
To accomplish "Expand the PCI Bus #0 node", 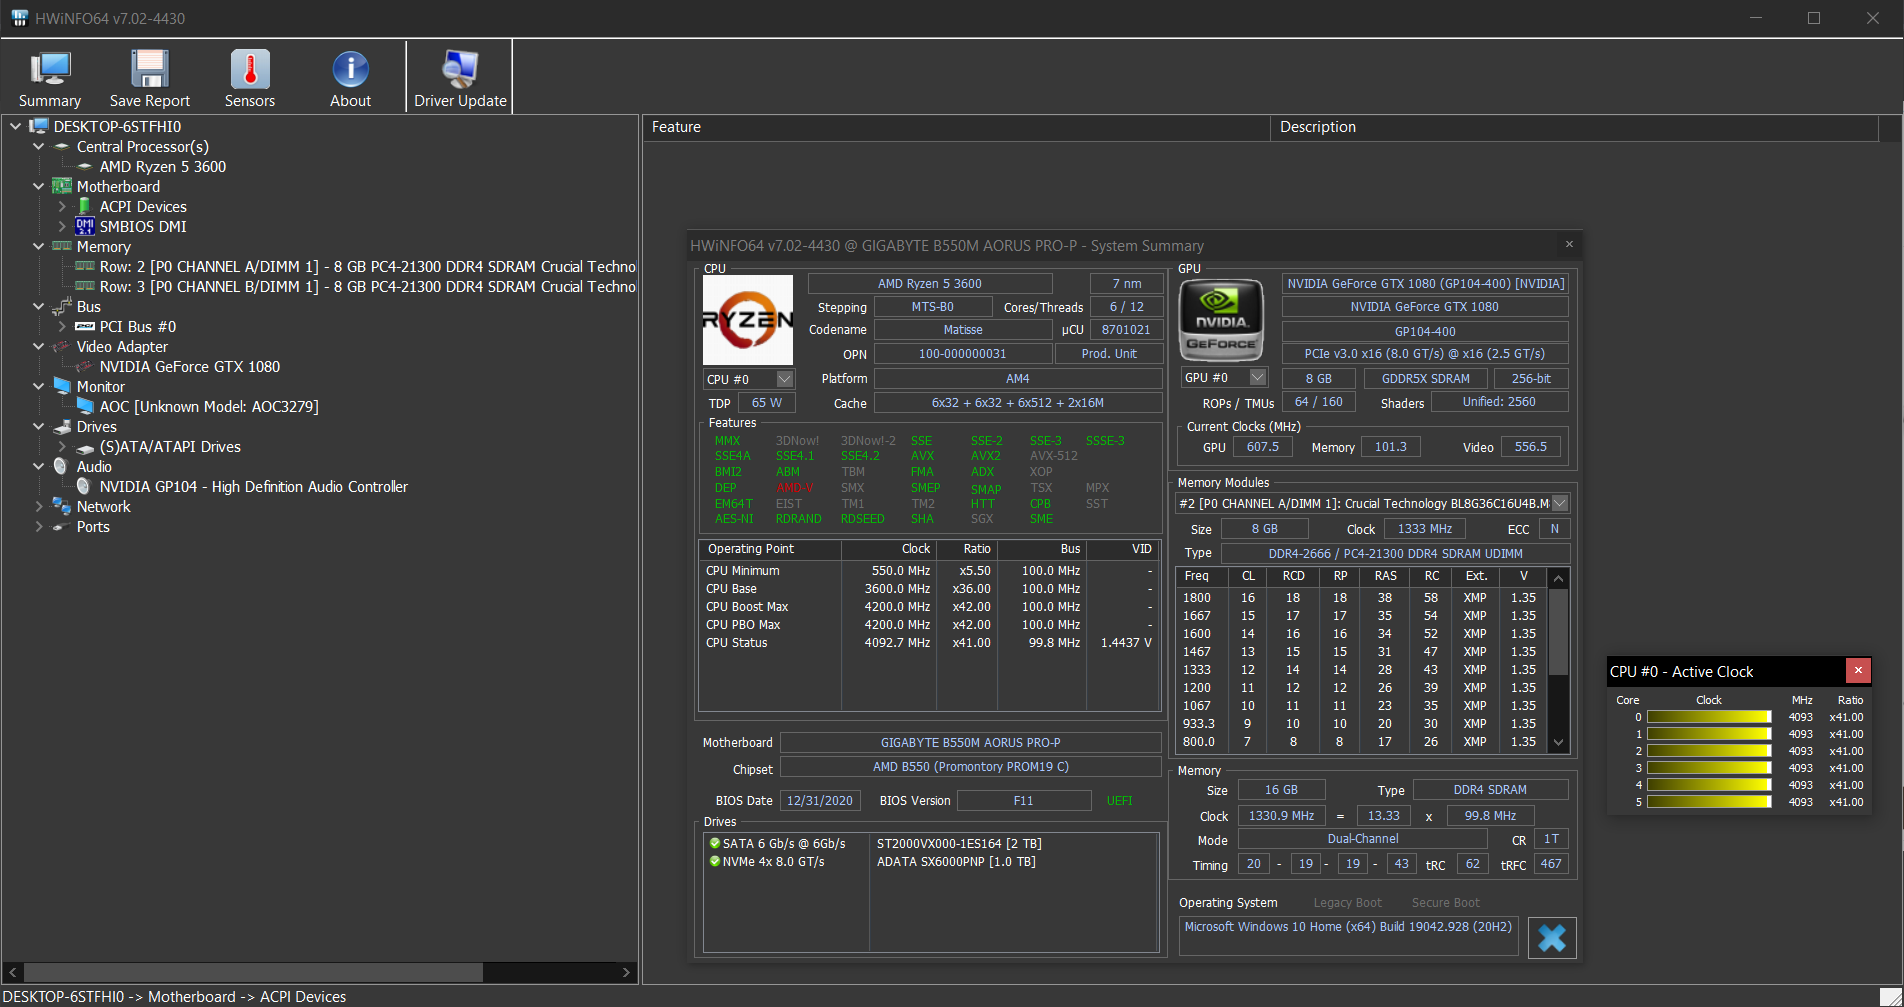I will point(62,327).
